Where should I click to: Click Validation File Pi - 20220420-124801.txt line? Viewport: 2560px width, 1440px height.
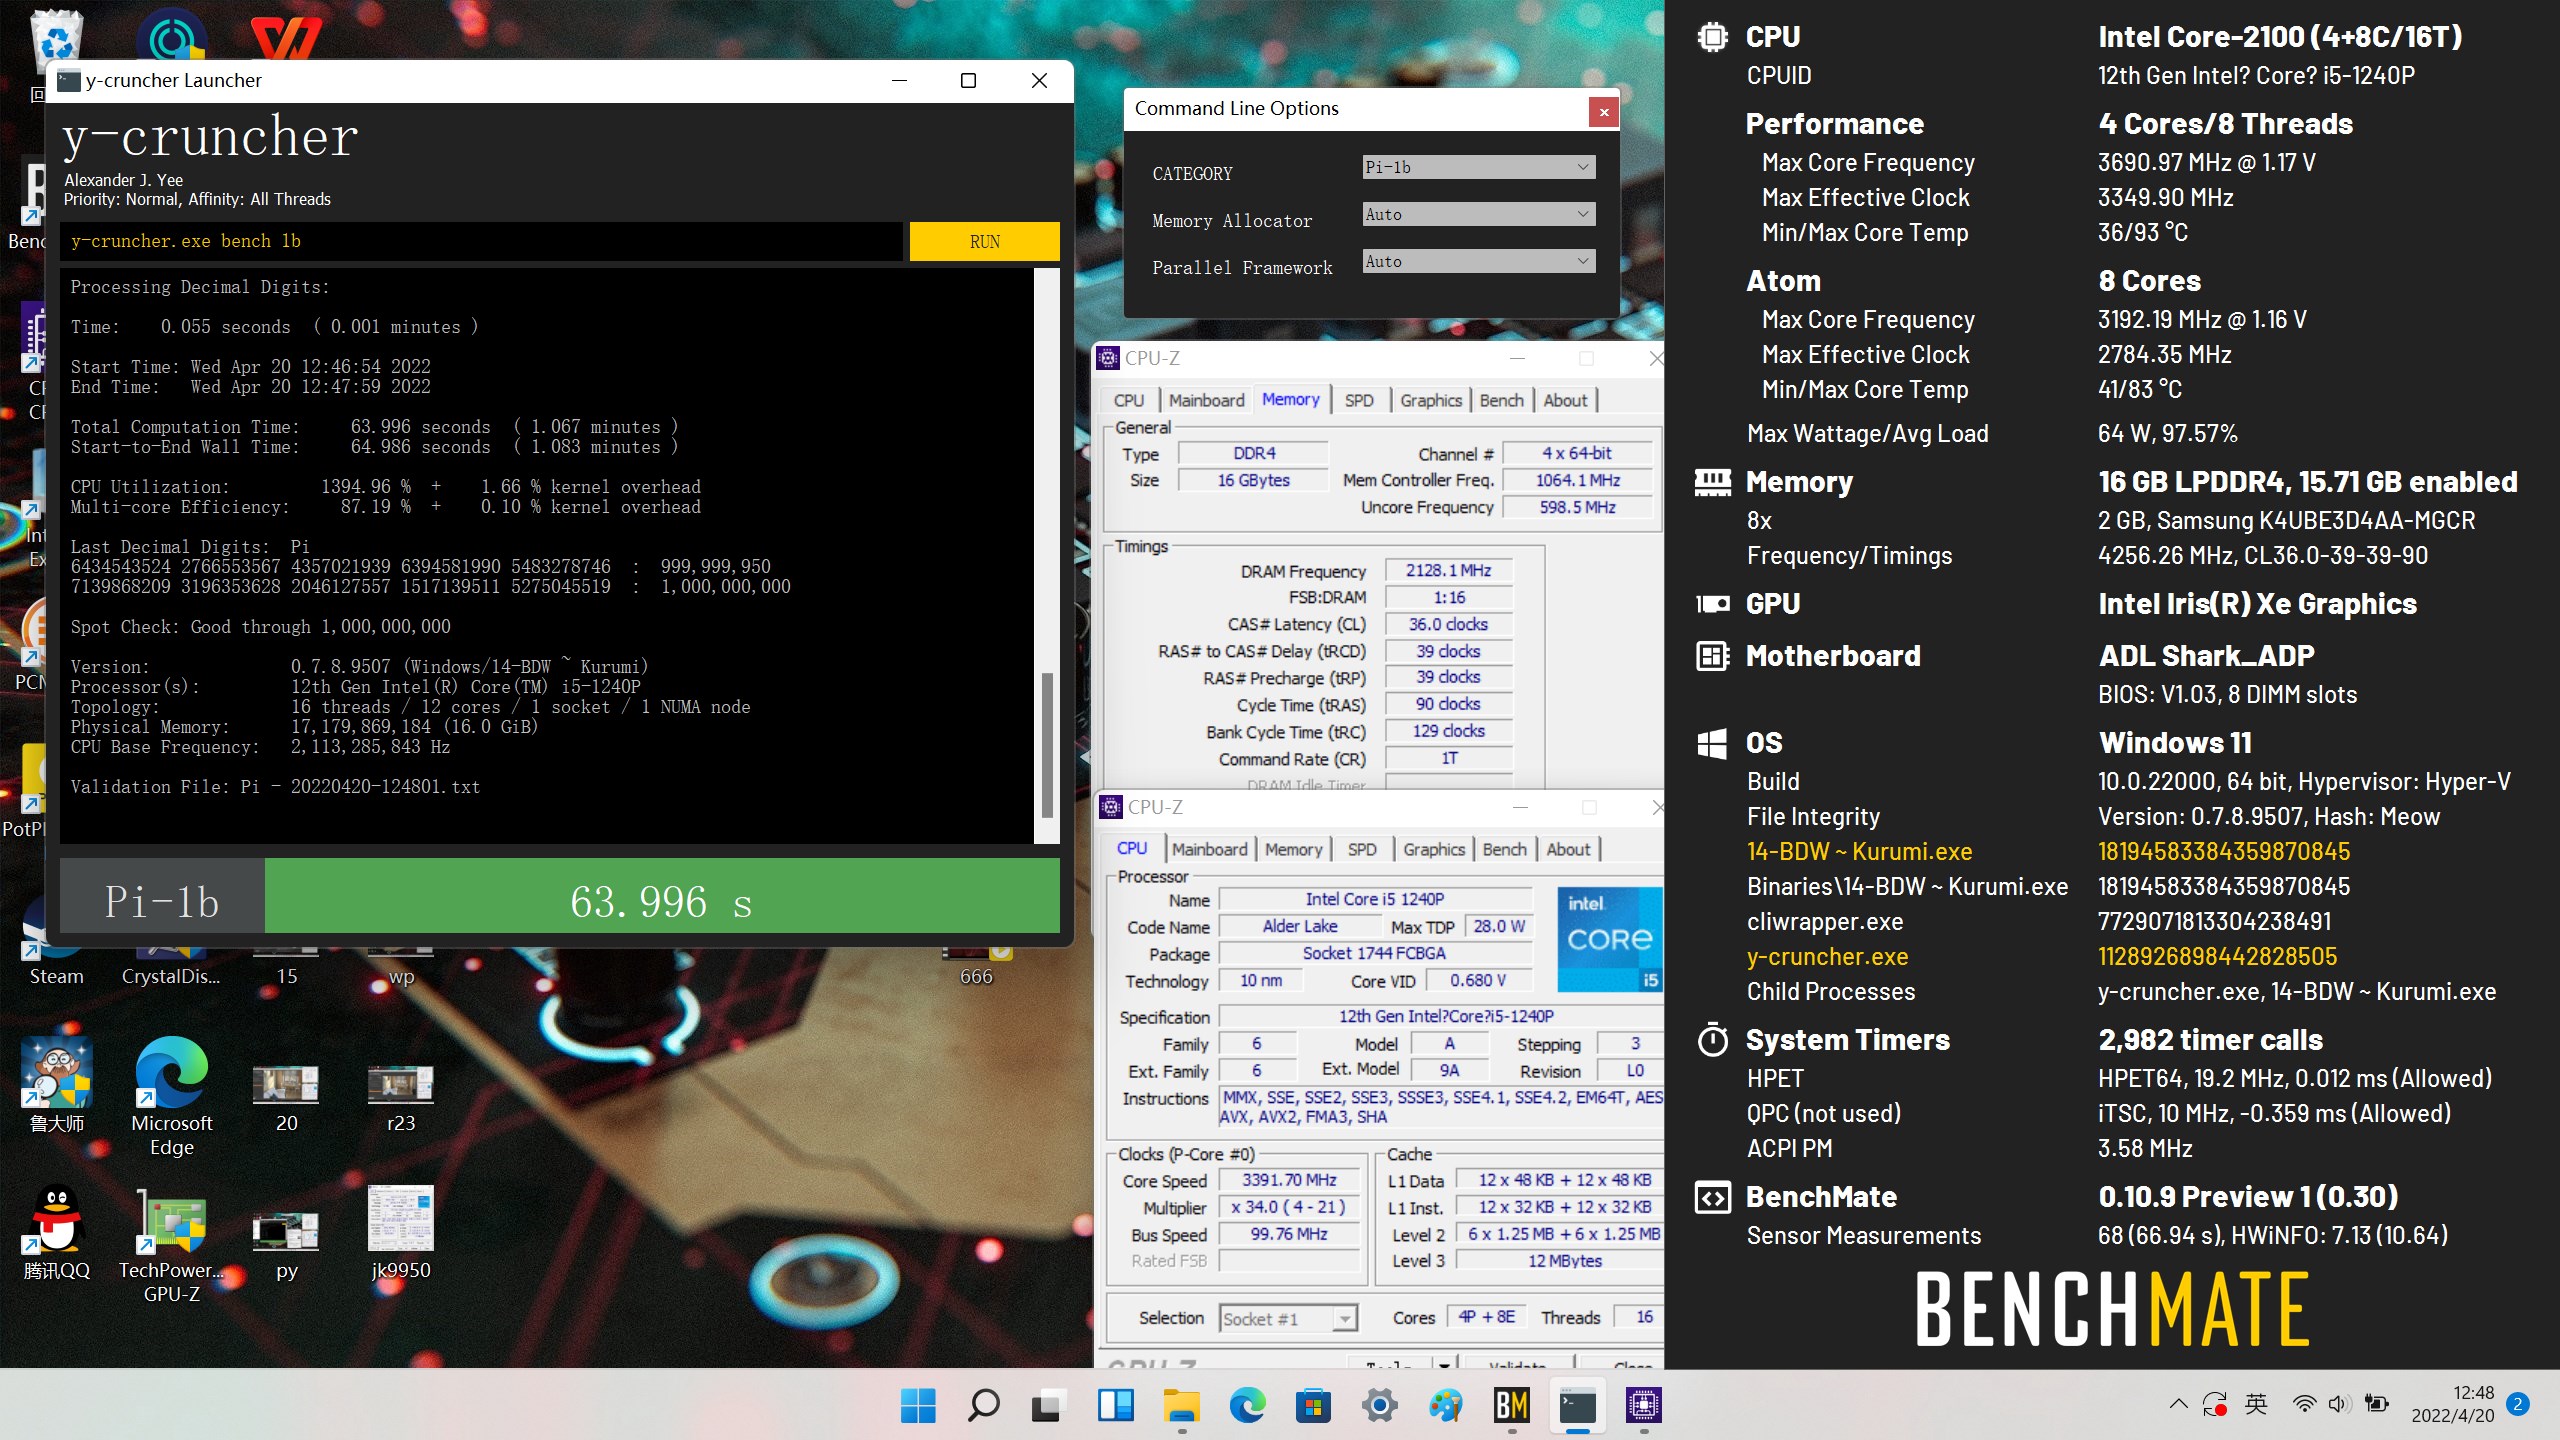pos(275,786)
